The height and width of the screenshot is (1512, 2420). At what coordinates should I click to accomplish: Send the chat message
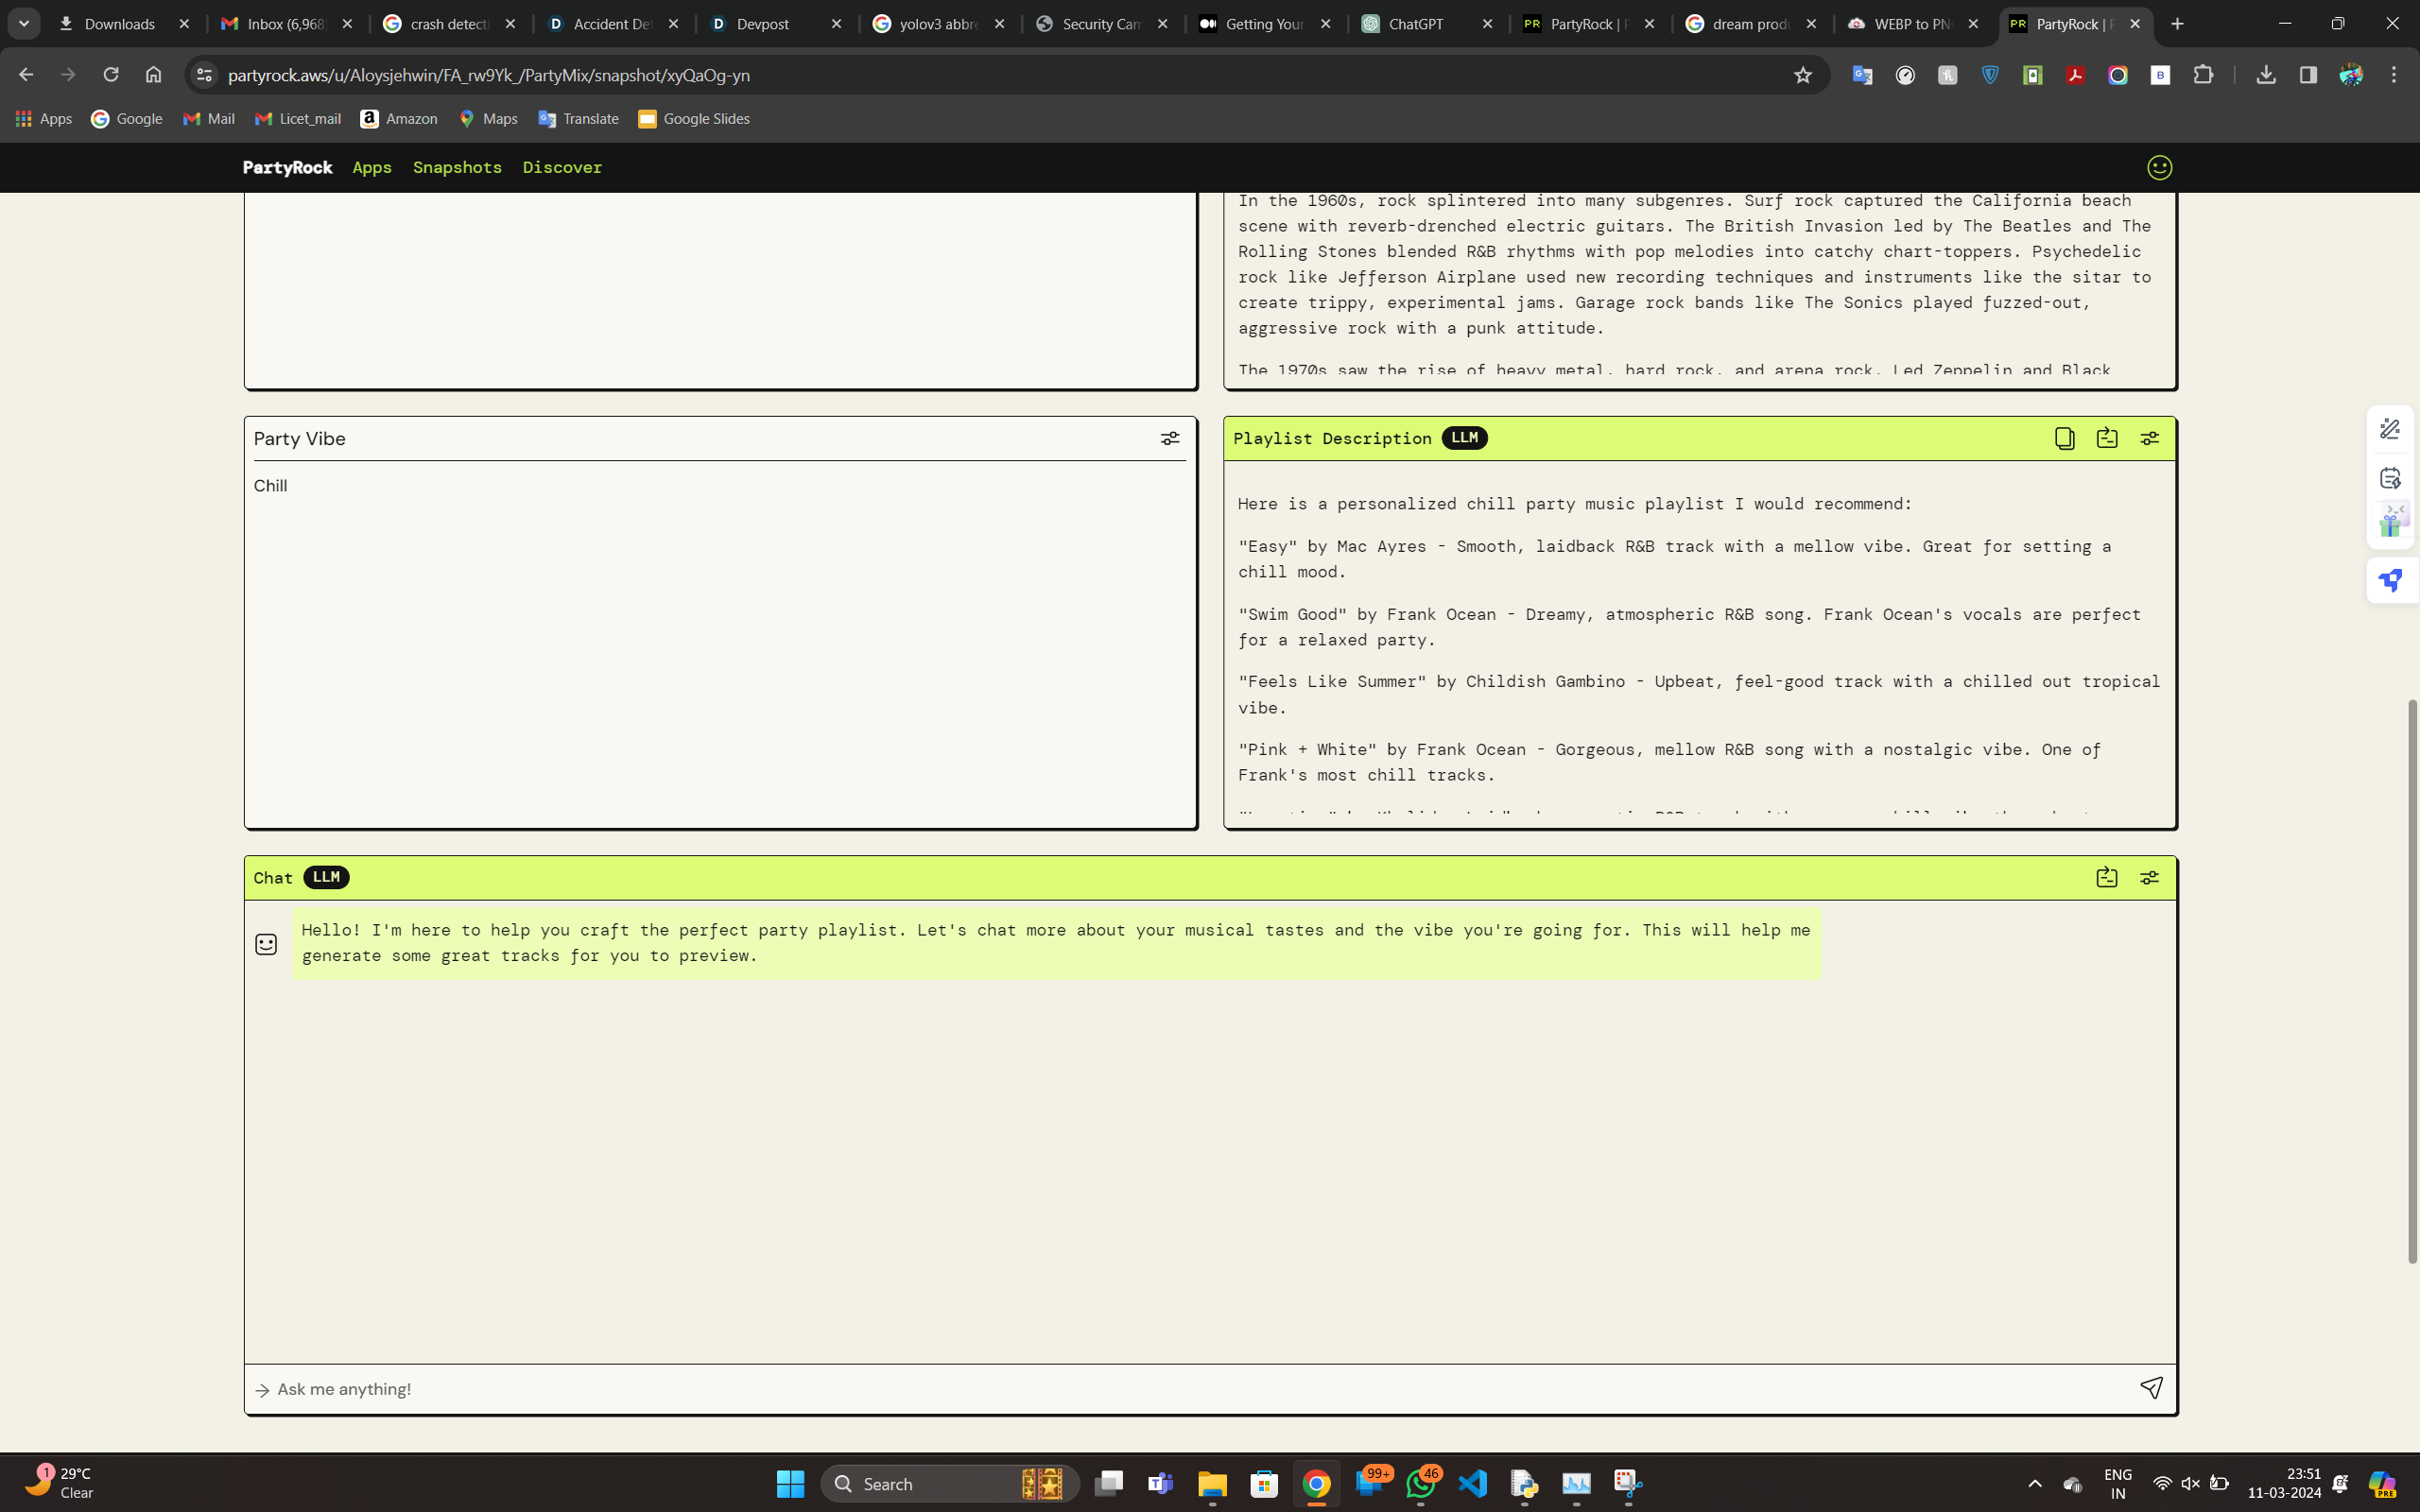[x=2151, y=1388]
